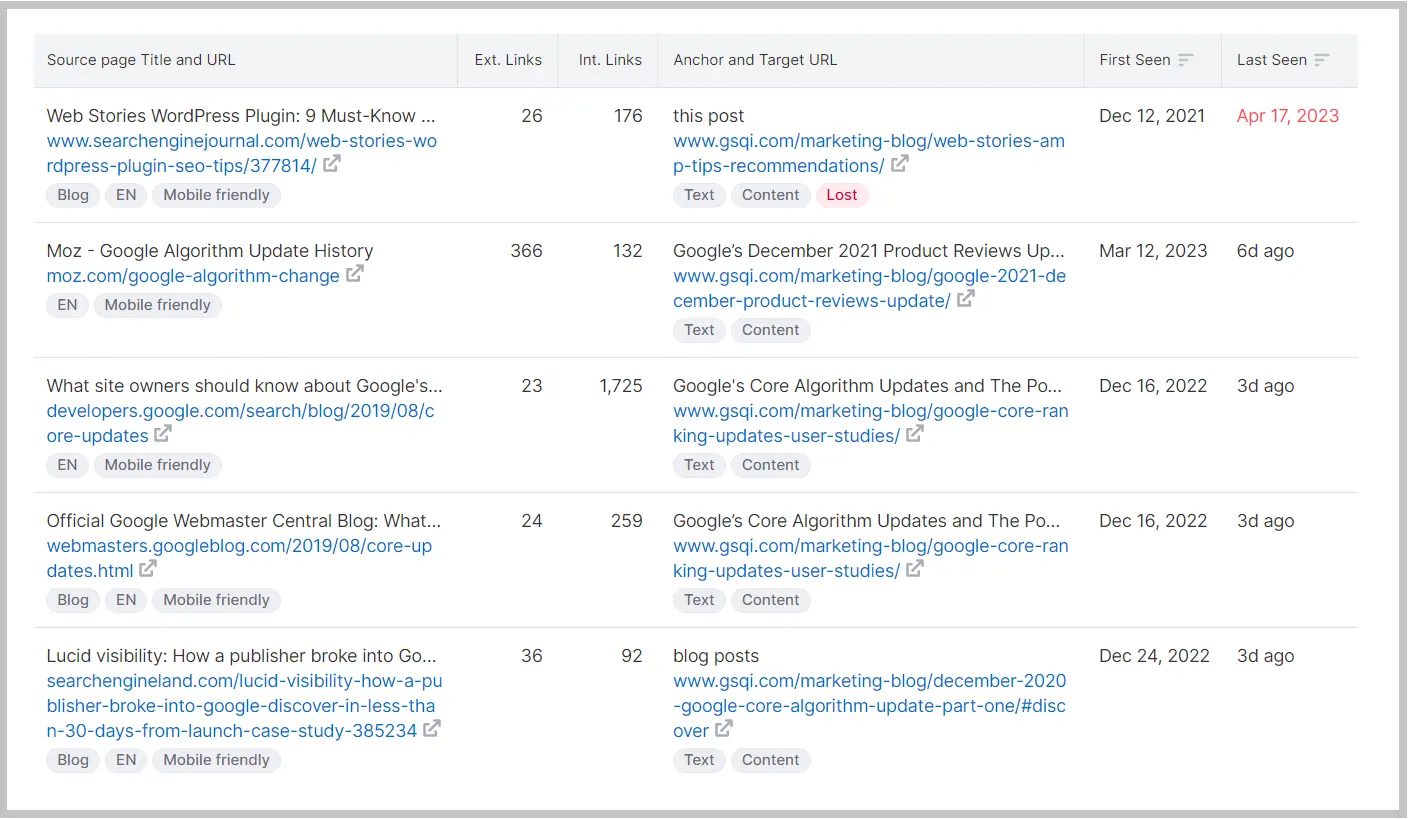Image resolution: width=1408 pixels, height=819 pixels.
Task: Open moz.com/google-algorithm-change link
Action: pyautogui.click(x=193, y=275)
